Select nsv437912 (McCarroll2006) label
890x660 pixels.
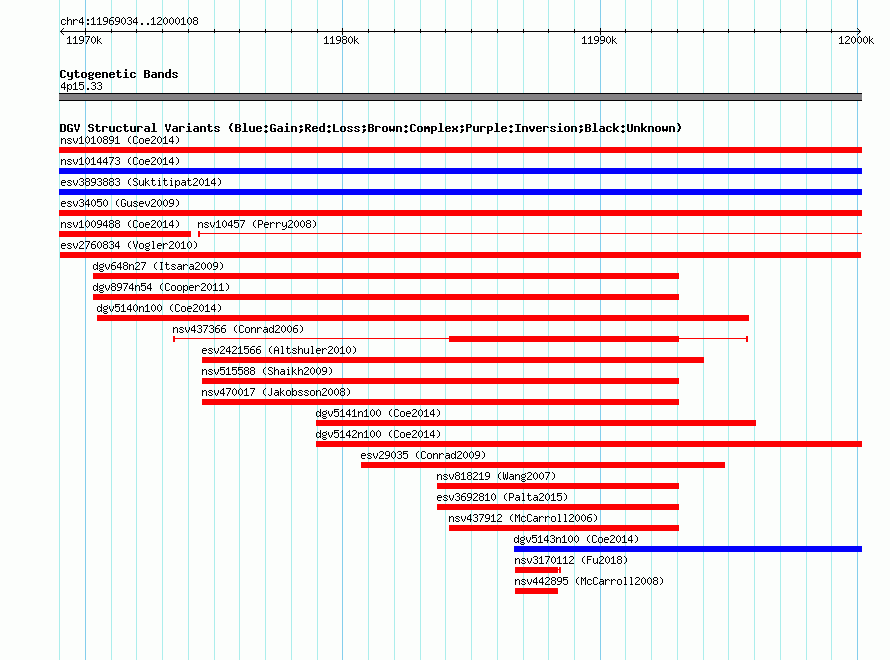(523, 518)
